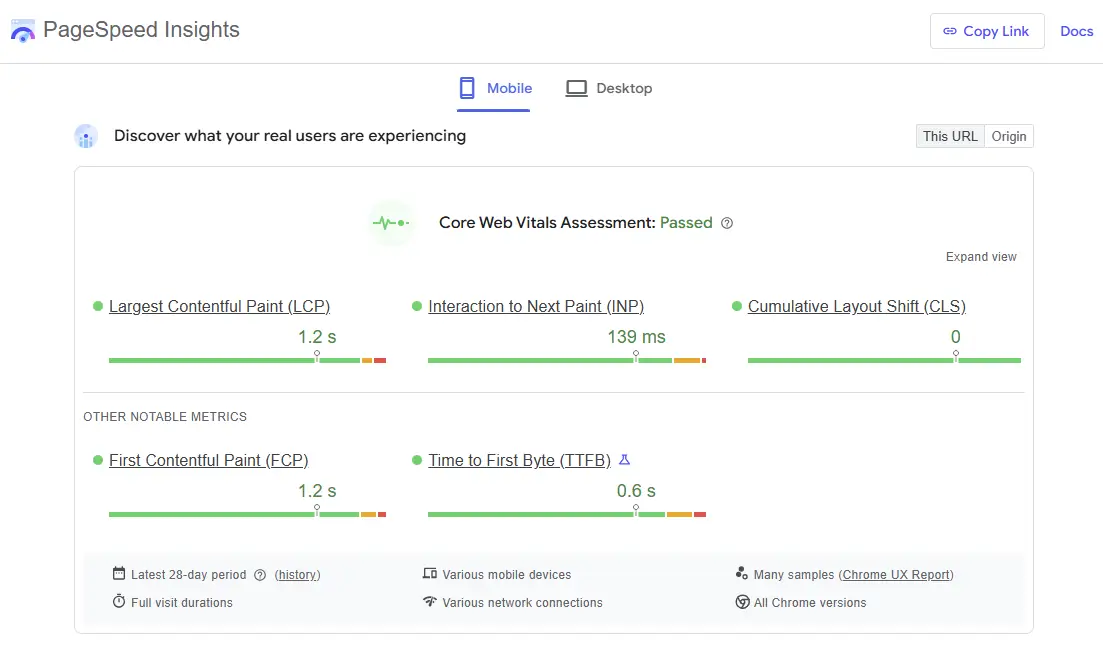
Task: Click Various network connections text
Action: (523, 603)
